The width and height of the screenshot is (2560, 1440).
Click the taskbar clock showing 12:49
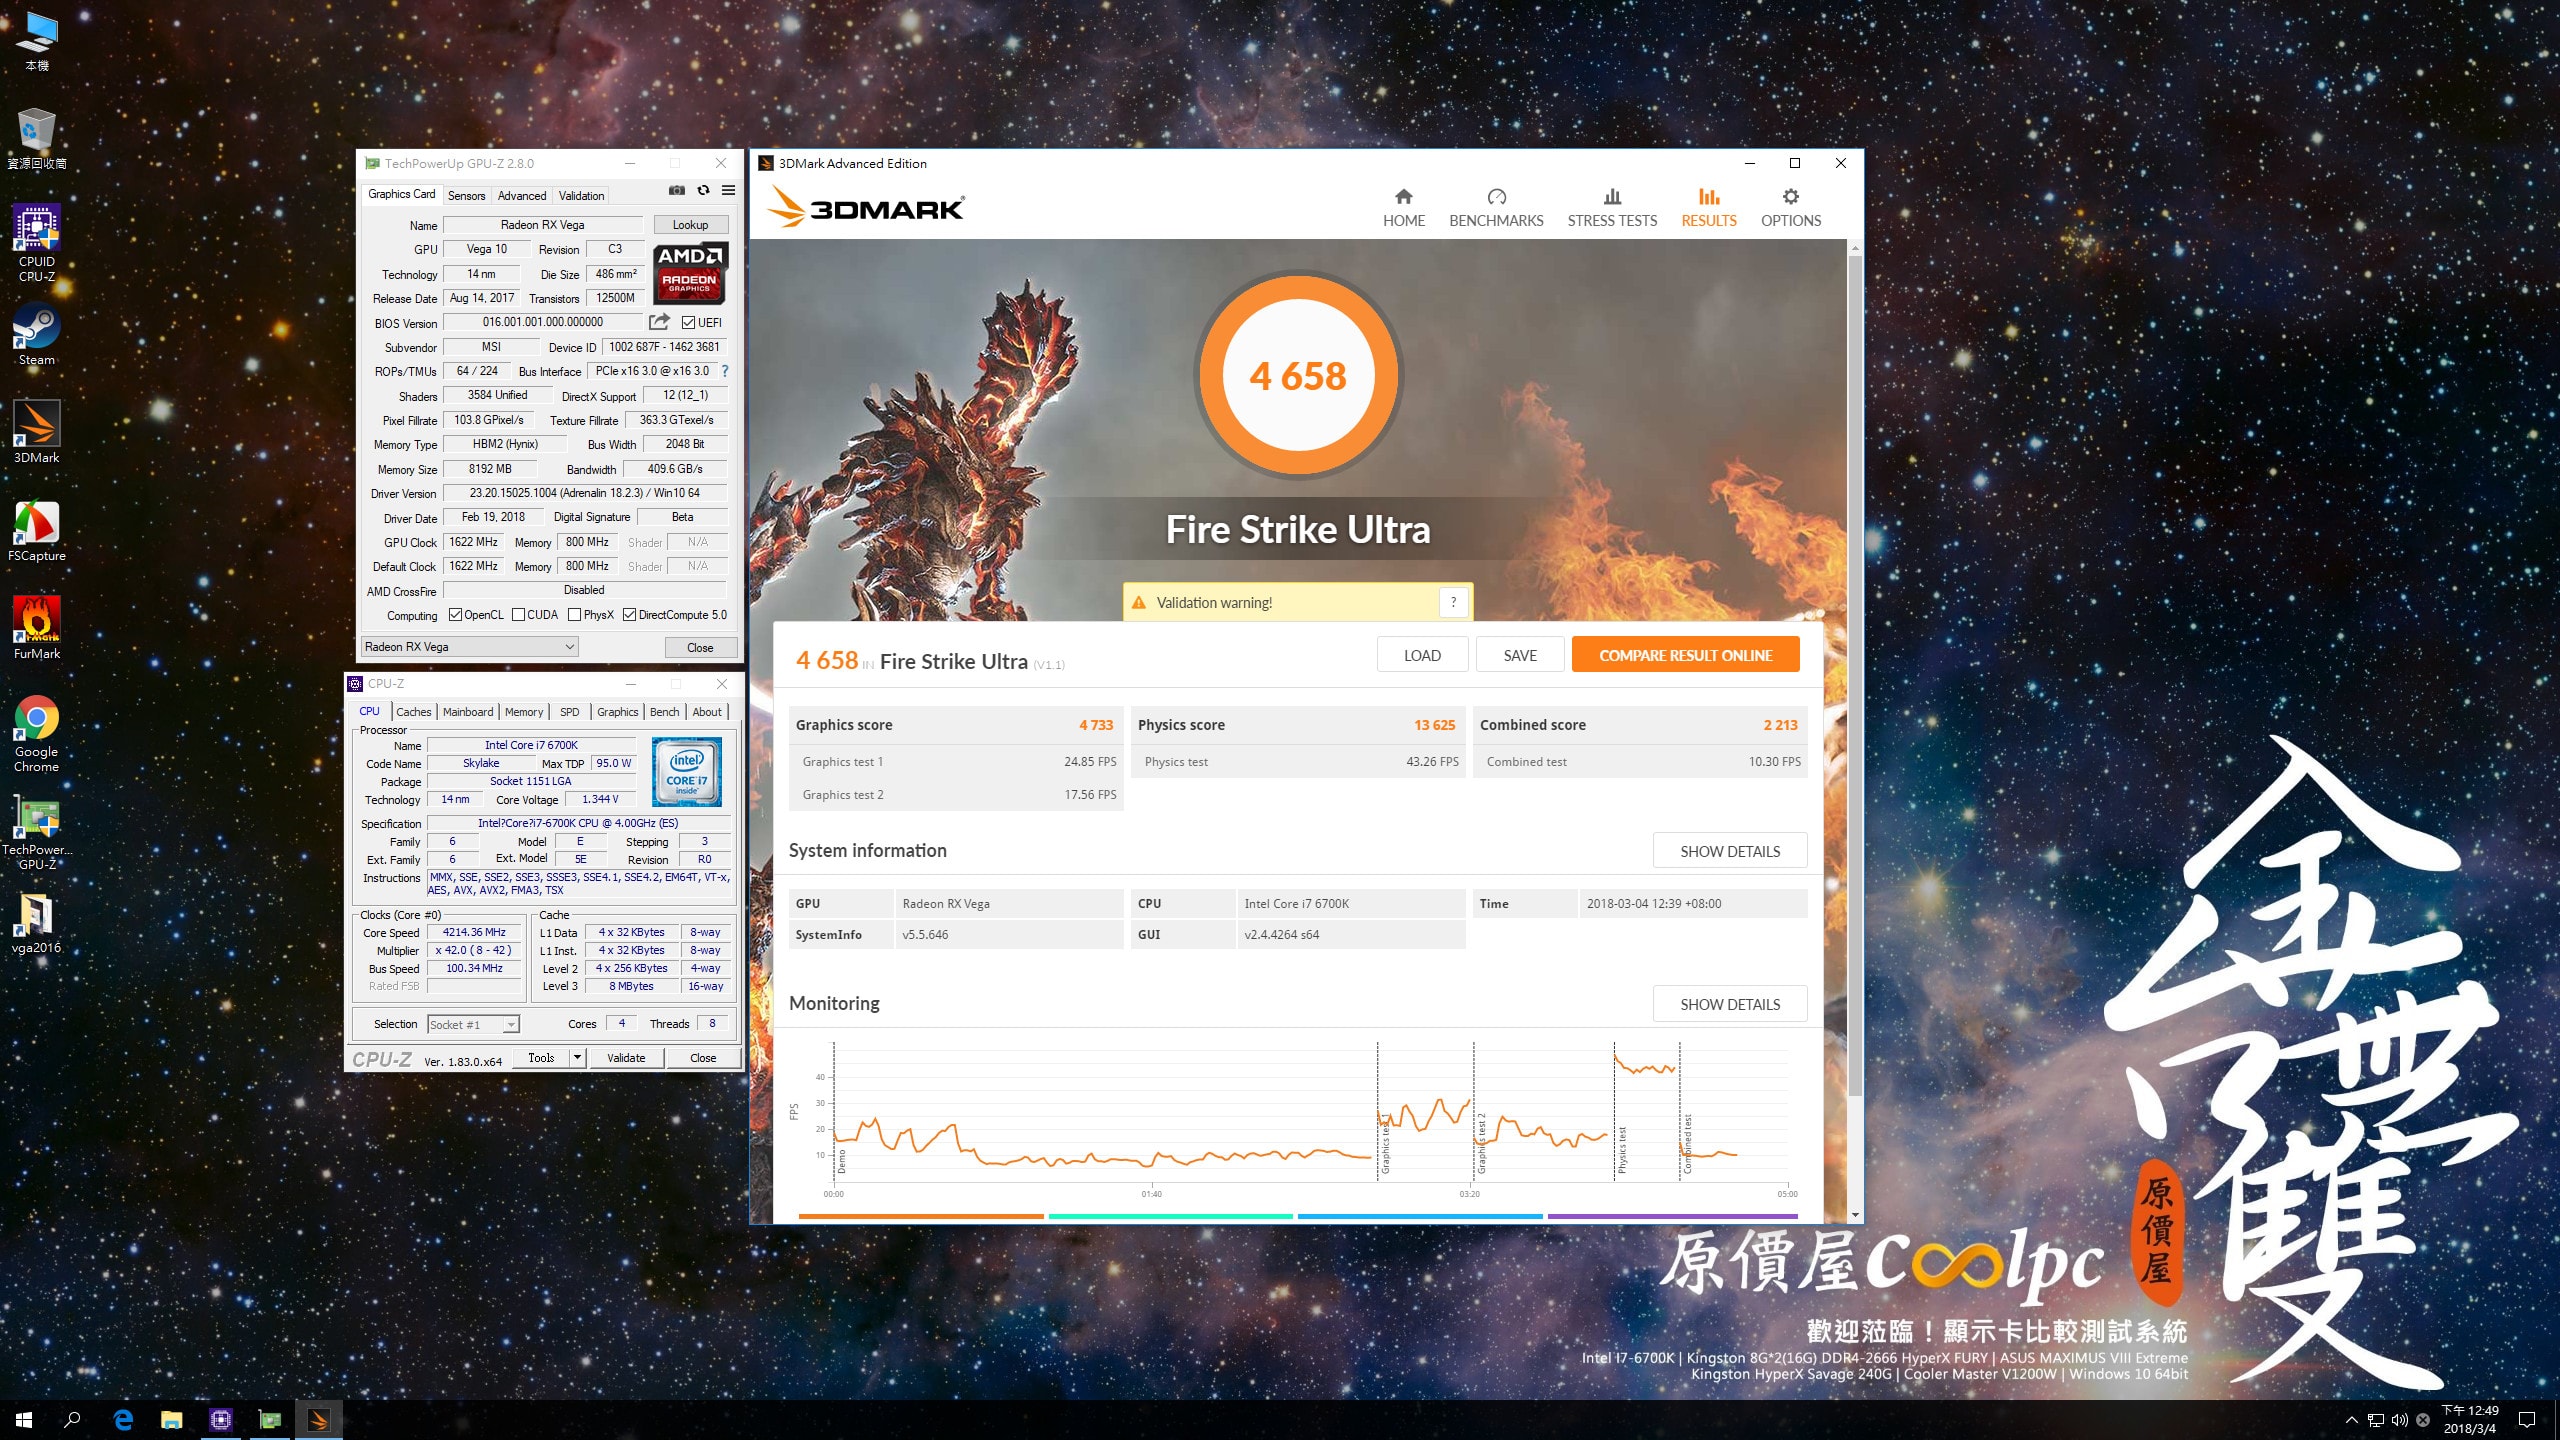click(x=2470, y=1419)
